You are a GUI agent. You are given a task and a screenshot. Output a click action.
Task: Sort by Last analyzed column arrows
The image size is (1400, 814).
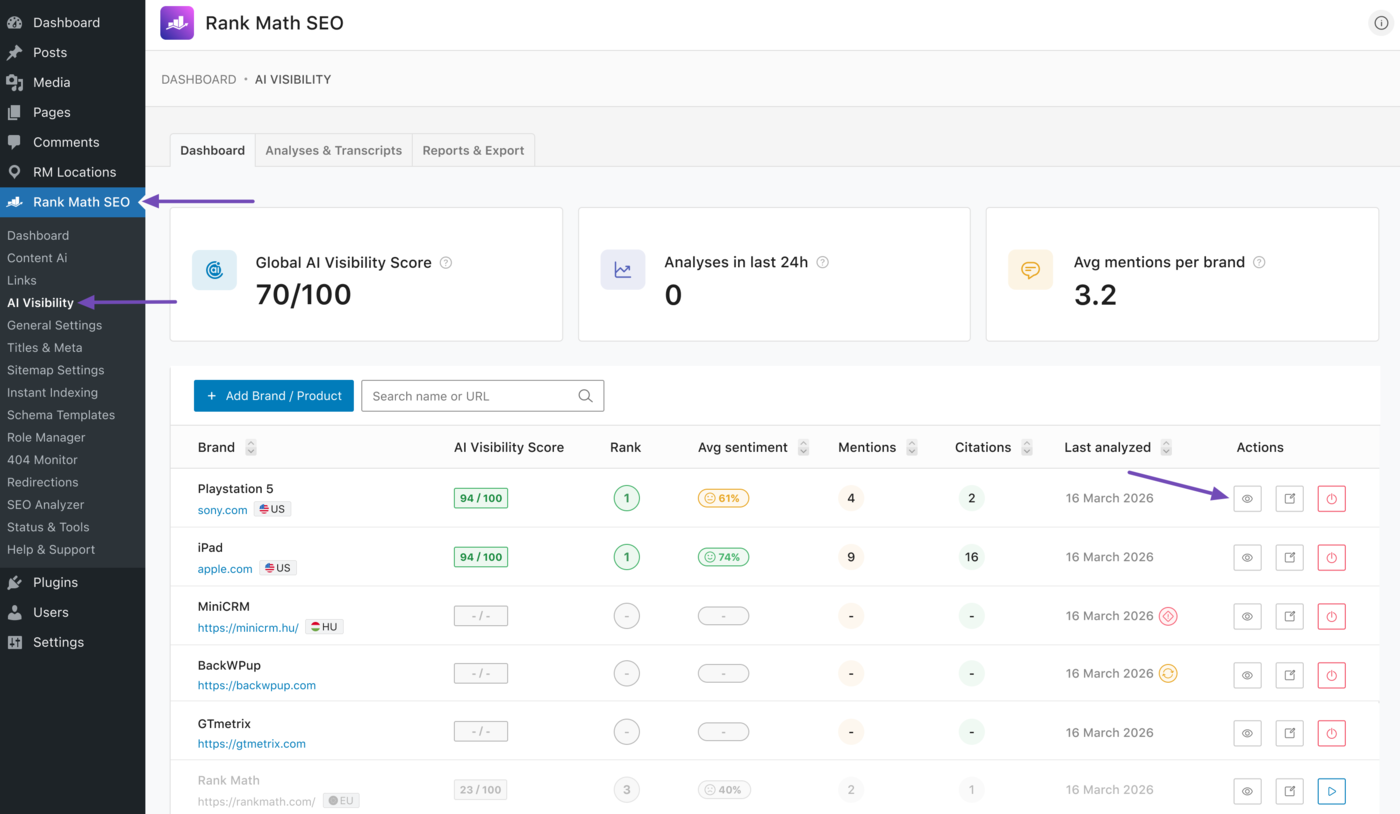[x=1166, y=448]
